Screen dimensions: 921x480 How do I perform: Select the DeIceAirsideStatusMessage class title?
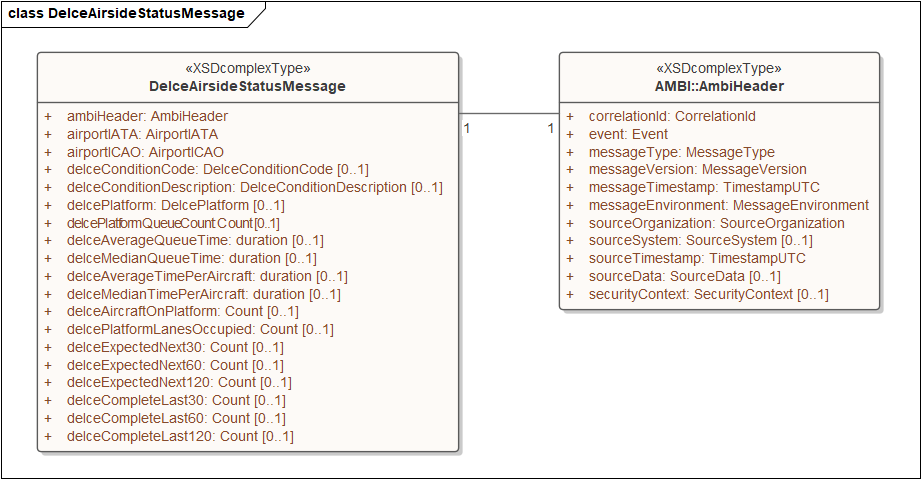[x=247, y=86]
